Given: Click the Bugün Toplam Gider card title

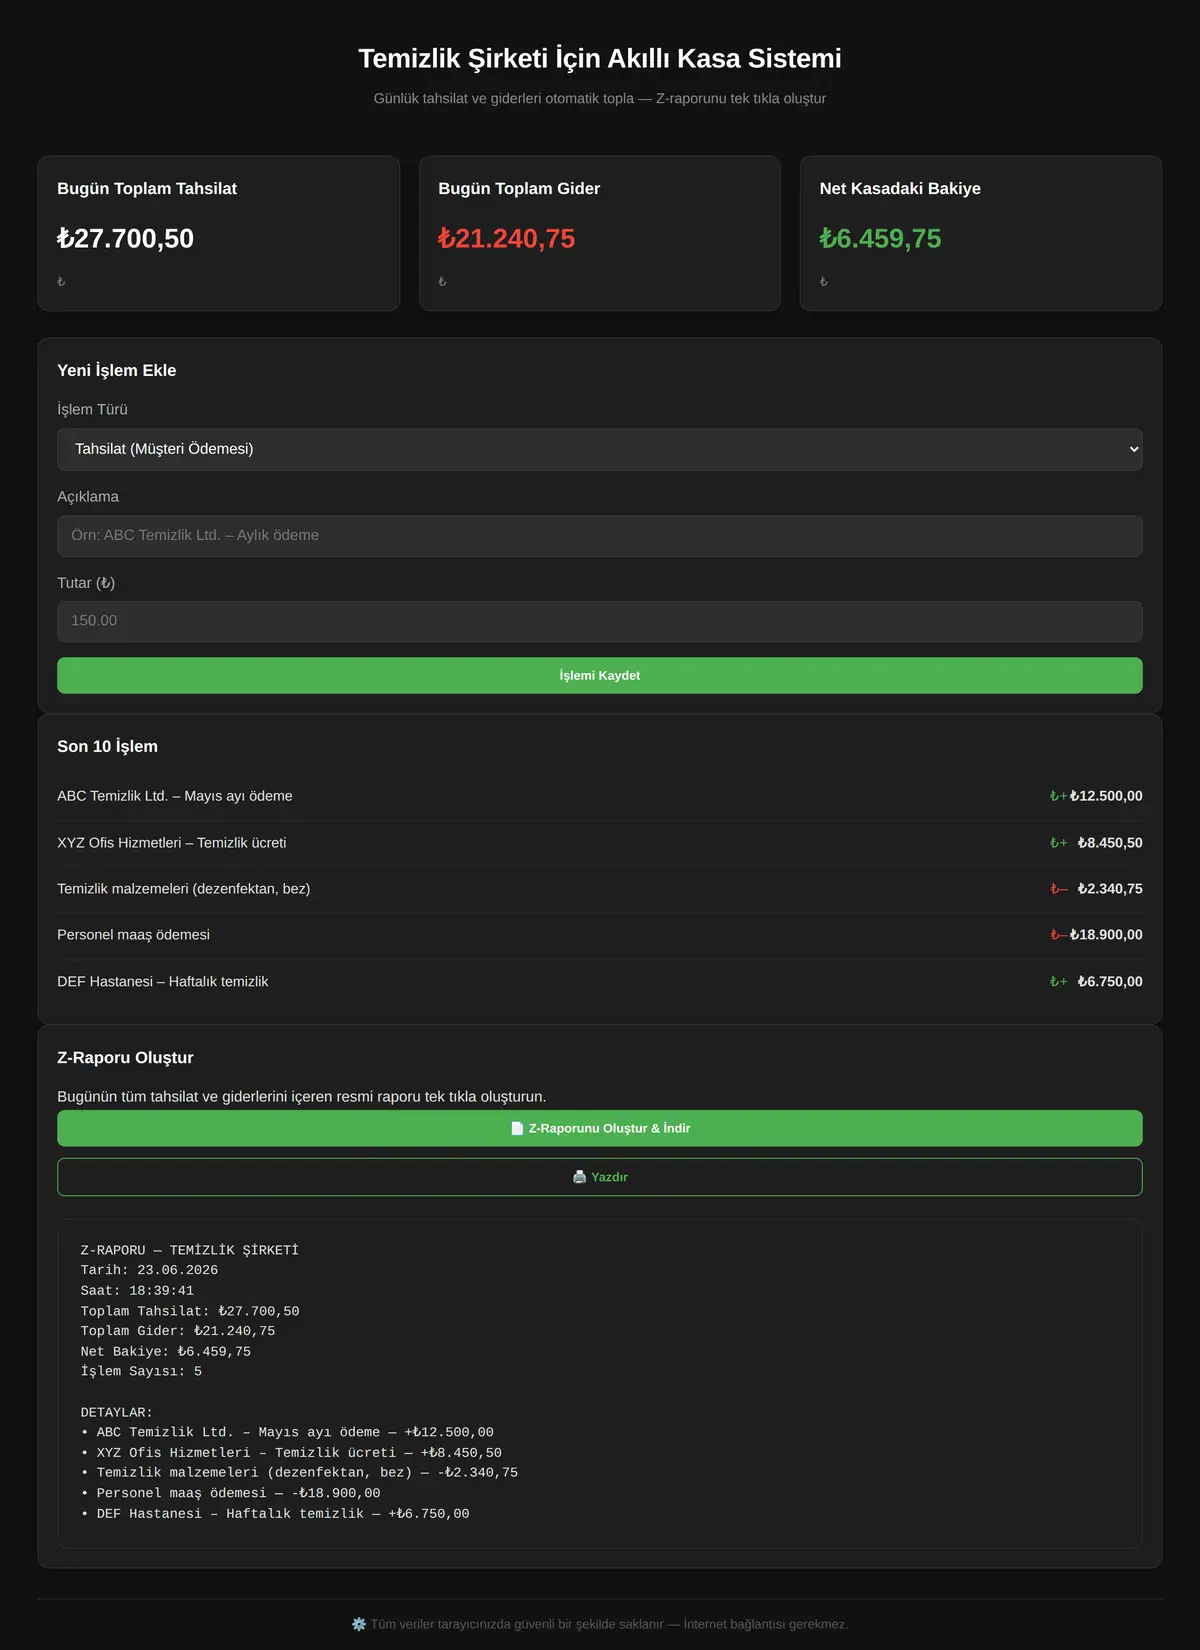Looking at the screenshot, I should [519, 189].
